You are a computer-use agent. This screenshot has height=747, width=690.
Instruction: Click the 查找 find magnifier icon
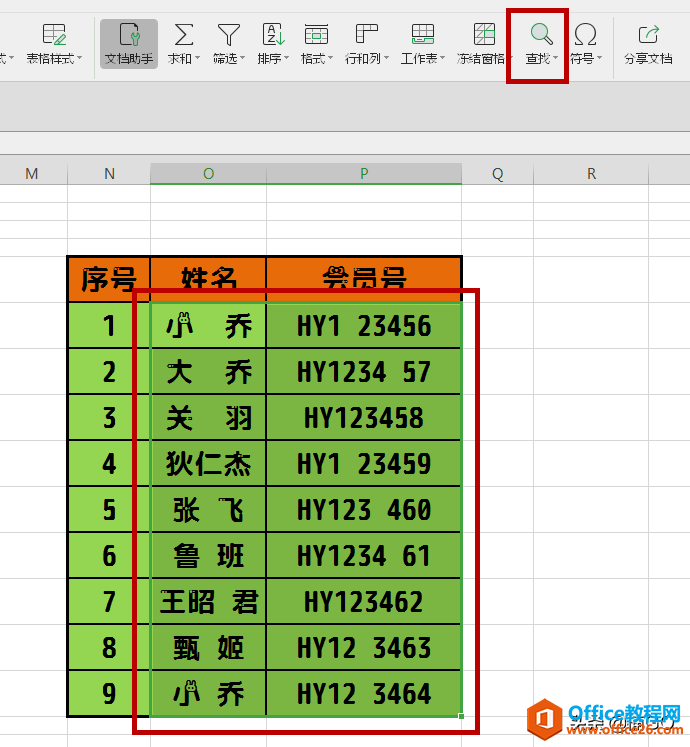pyautogui.click(x=541, y=33)
